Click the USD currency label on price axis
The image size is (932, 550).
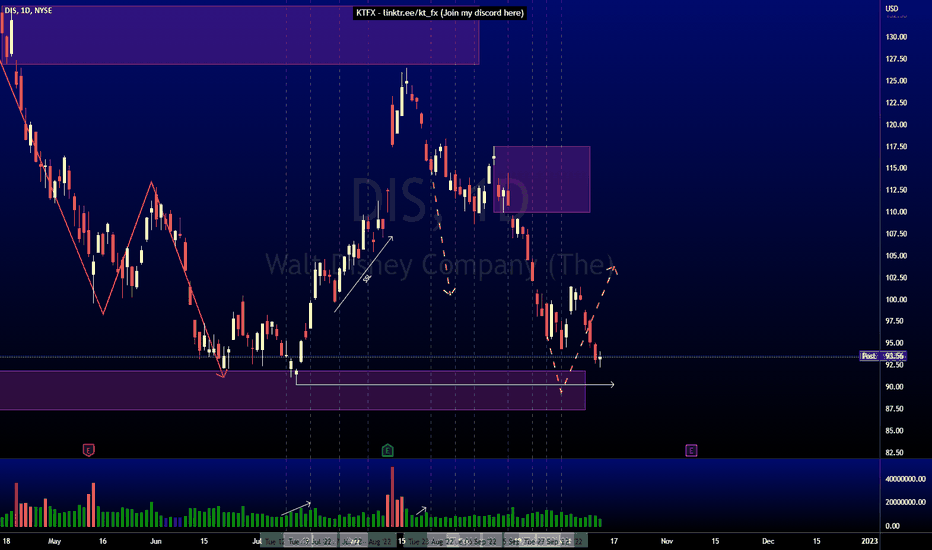[x=892, y=8]
